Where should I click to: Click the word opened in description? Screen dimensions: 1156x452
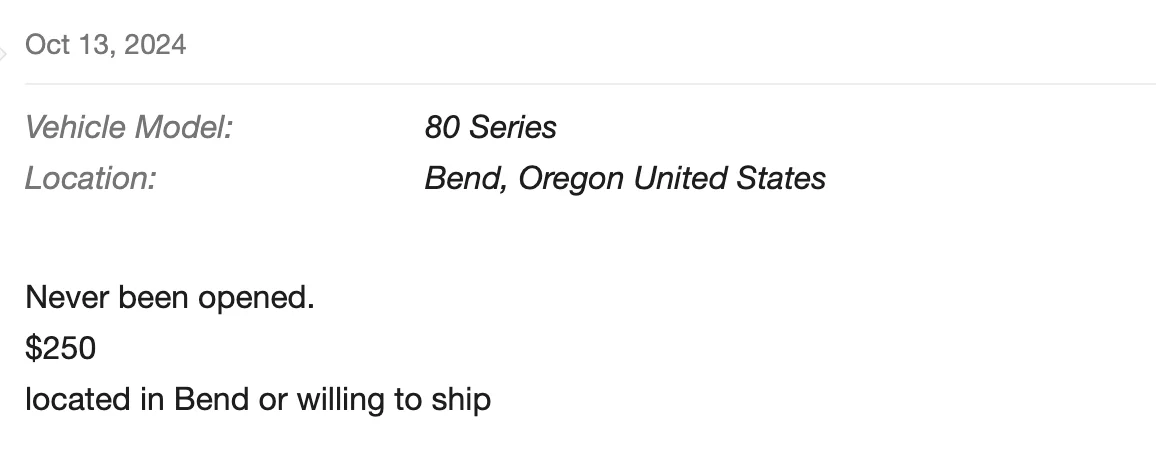pyautogui.click(x=256, y=299)
